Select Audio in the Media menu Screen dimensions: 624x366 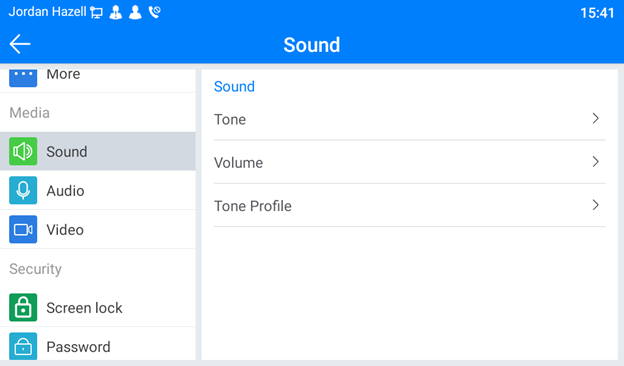(x=98, y=191)
